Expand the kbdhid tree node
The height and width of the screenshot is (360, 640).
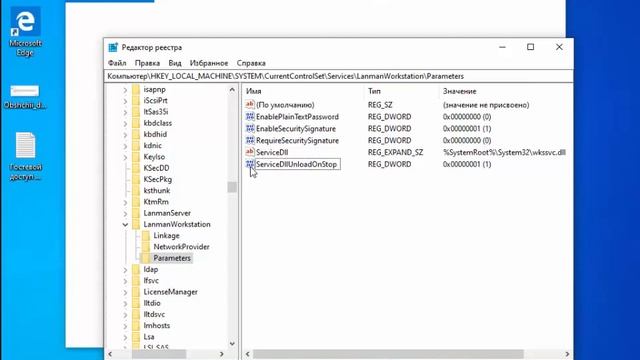coord(125,134)
